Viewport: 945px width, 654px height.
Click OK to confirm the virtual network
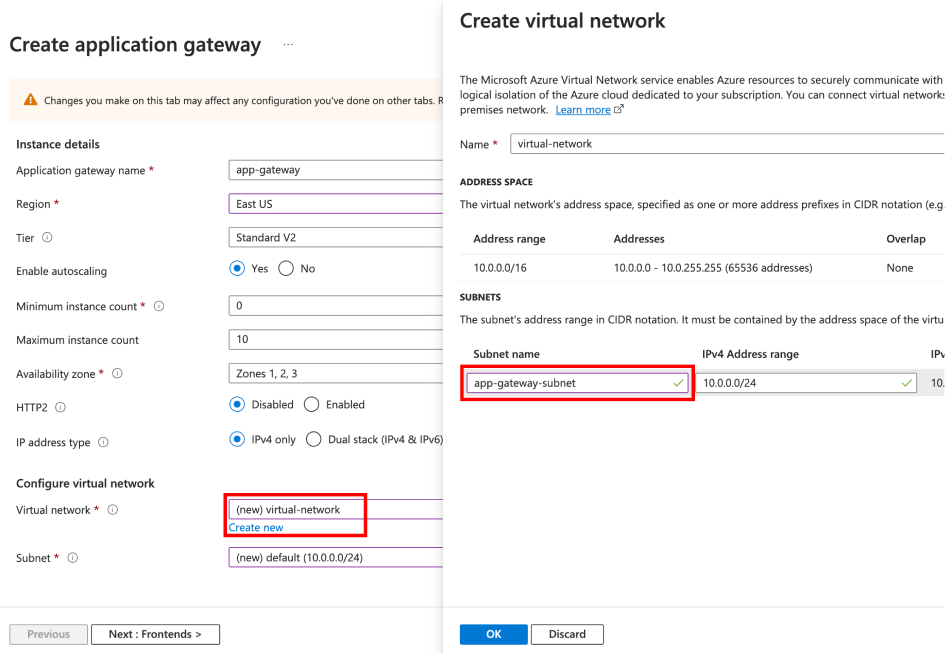click(493, 634)
